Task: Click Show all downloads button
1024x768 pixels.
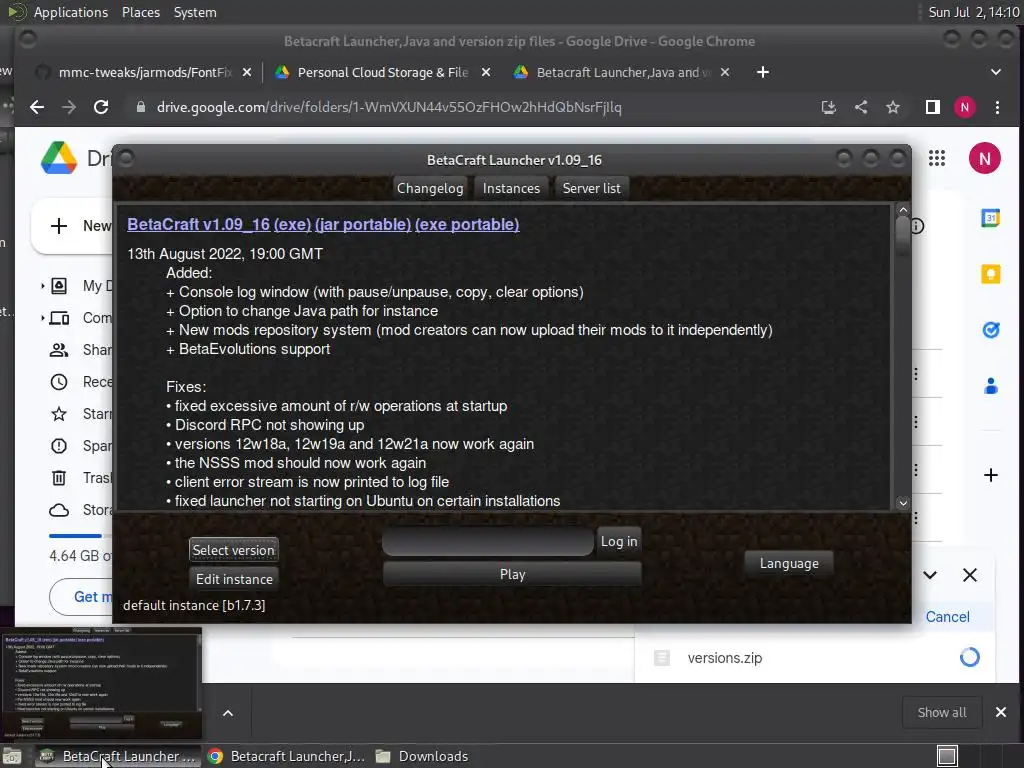Action: click(942, 712)
